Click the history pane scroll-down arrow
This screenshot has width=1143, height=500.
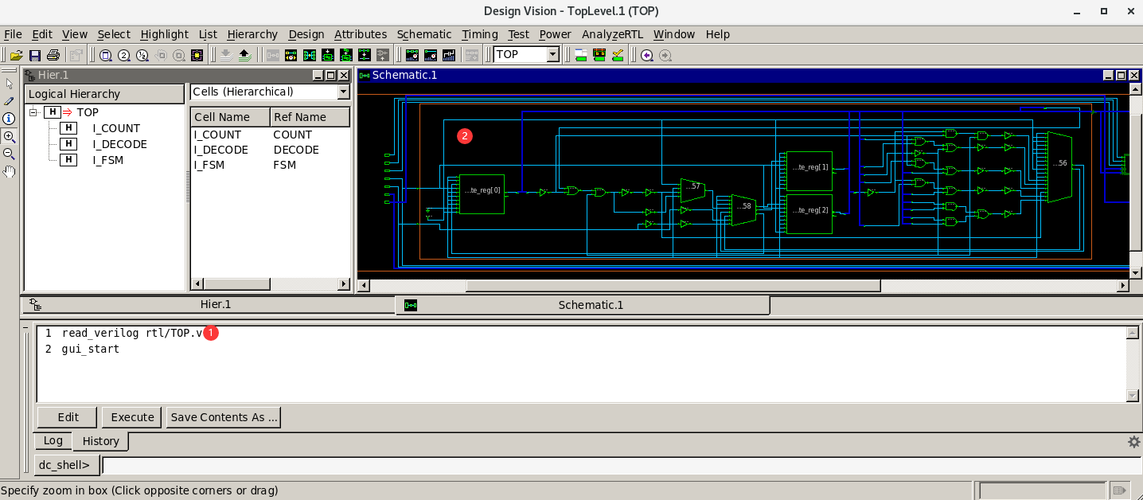coord(1132,395)
